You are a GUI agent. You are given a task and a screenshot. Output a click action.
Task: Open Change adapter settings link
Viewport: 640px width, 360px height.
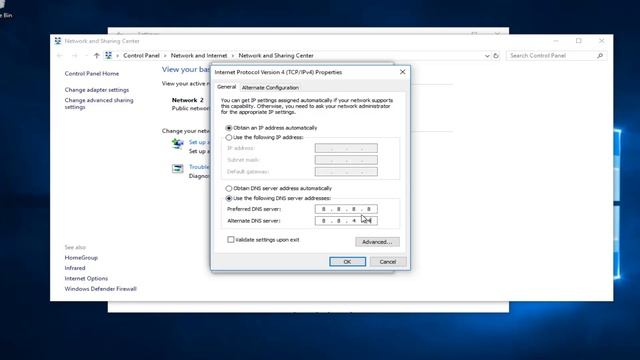97,90
